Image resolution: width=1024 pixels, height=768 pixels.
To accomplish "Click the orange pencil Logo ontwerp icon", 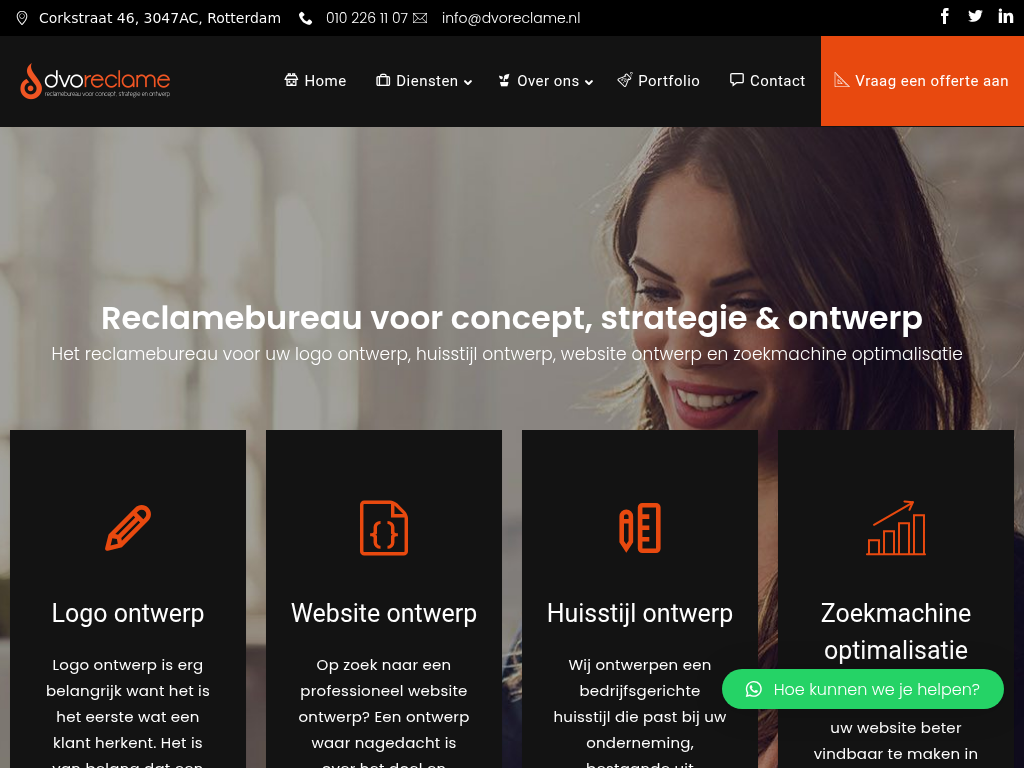I will coord(128,528).
